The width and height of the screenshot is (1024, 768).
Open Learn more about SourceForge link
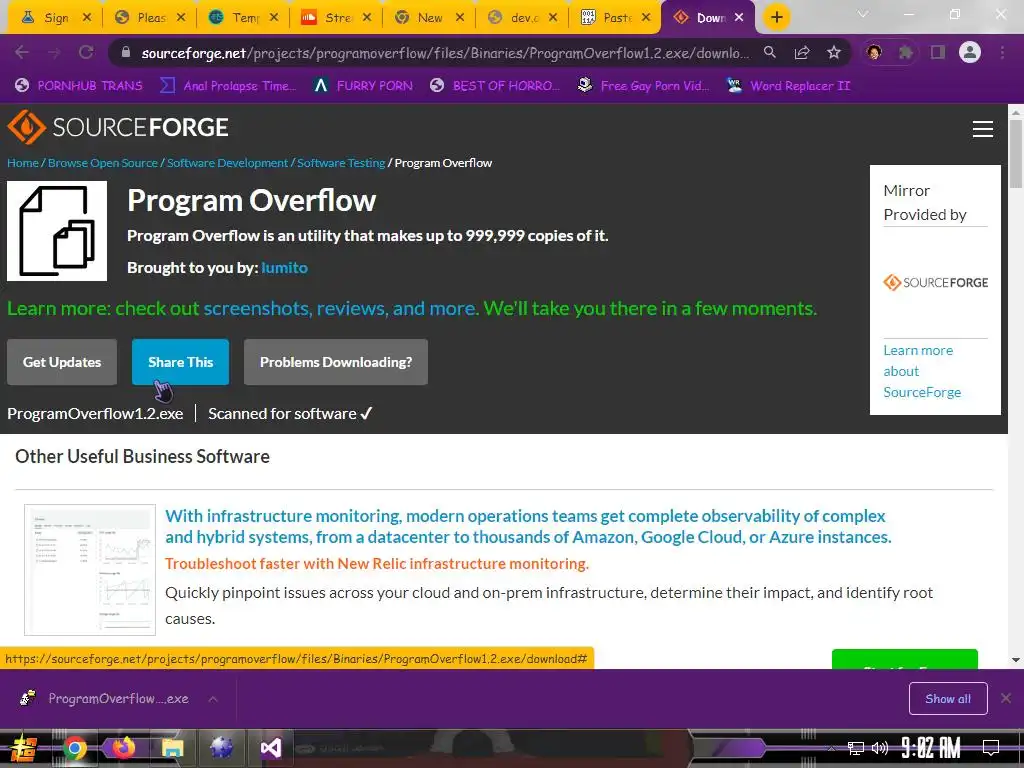pyautogui.click(x=921, y=371)
